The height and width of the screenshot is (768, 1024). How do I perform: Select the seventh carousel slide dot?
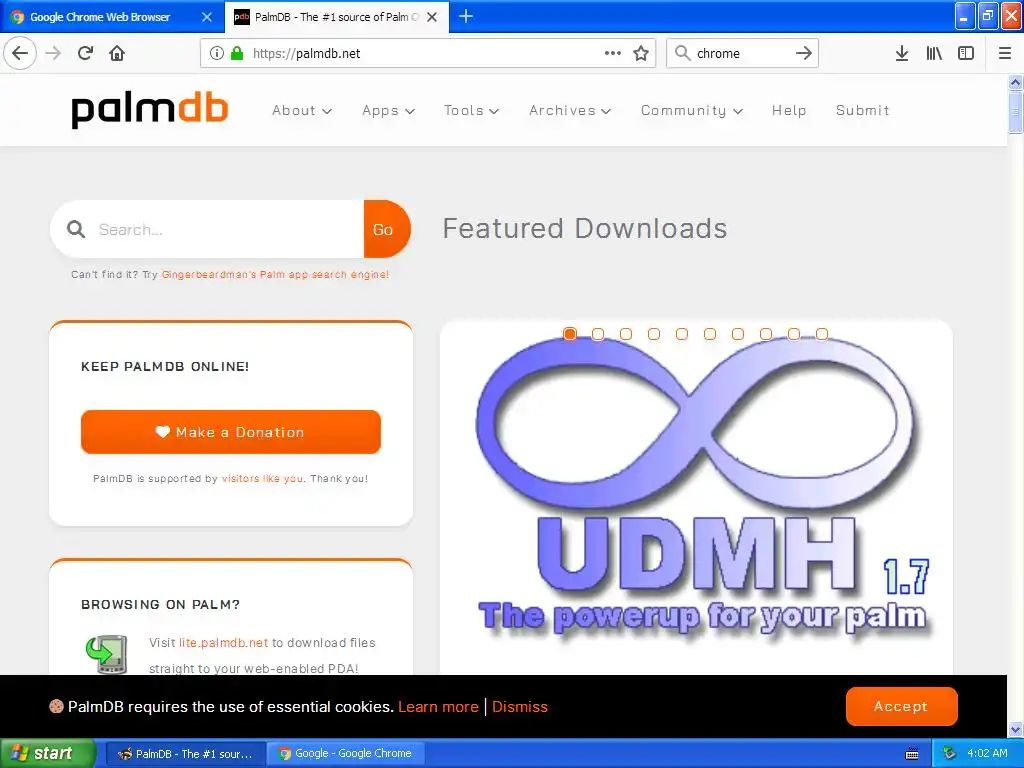coord(738,334)
